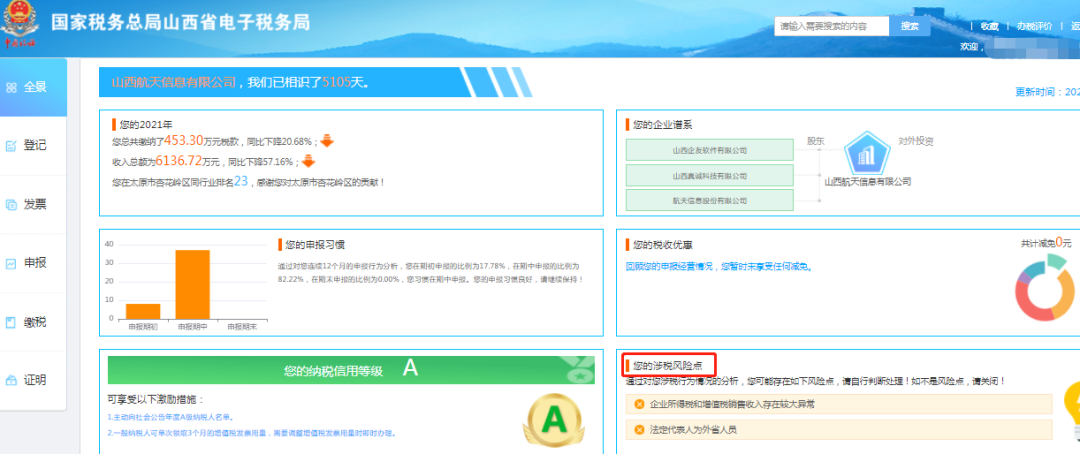Screen dimensions: 1080x454
Task: Open the 登记 registration sidebar tab
Action: 33,146
